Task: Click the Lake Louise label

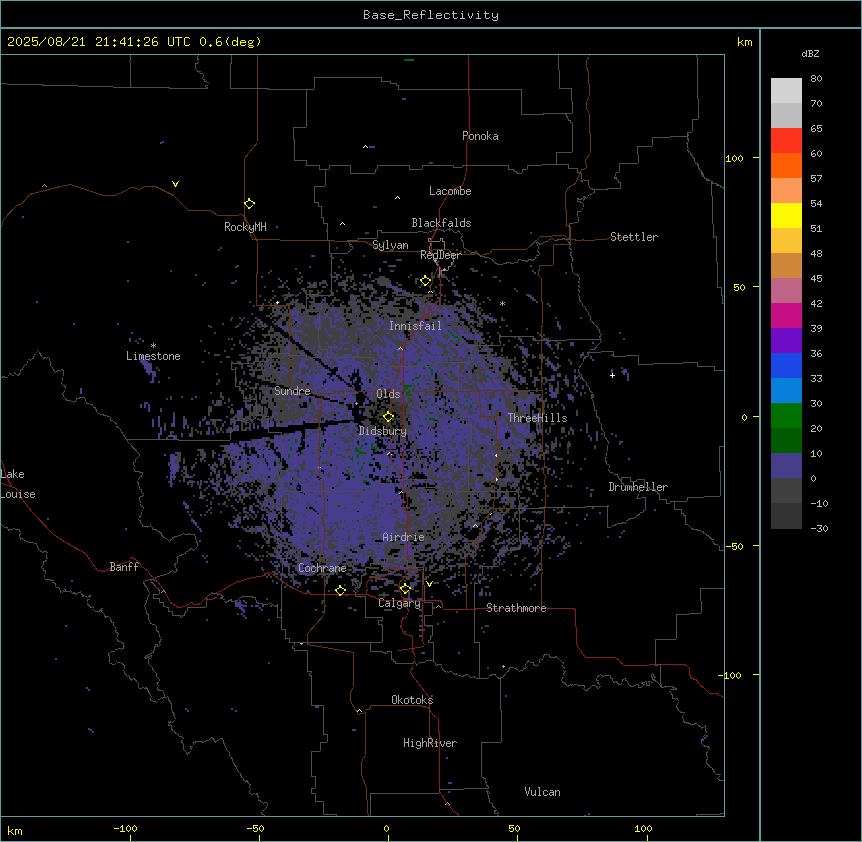Action: [x=18, y=484]
